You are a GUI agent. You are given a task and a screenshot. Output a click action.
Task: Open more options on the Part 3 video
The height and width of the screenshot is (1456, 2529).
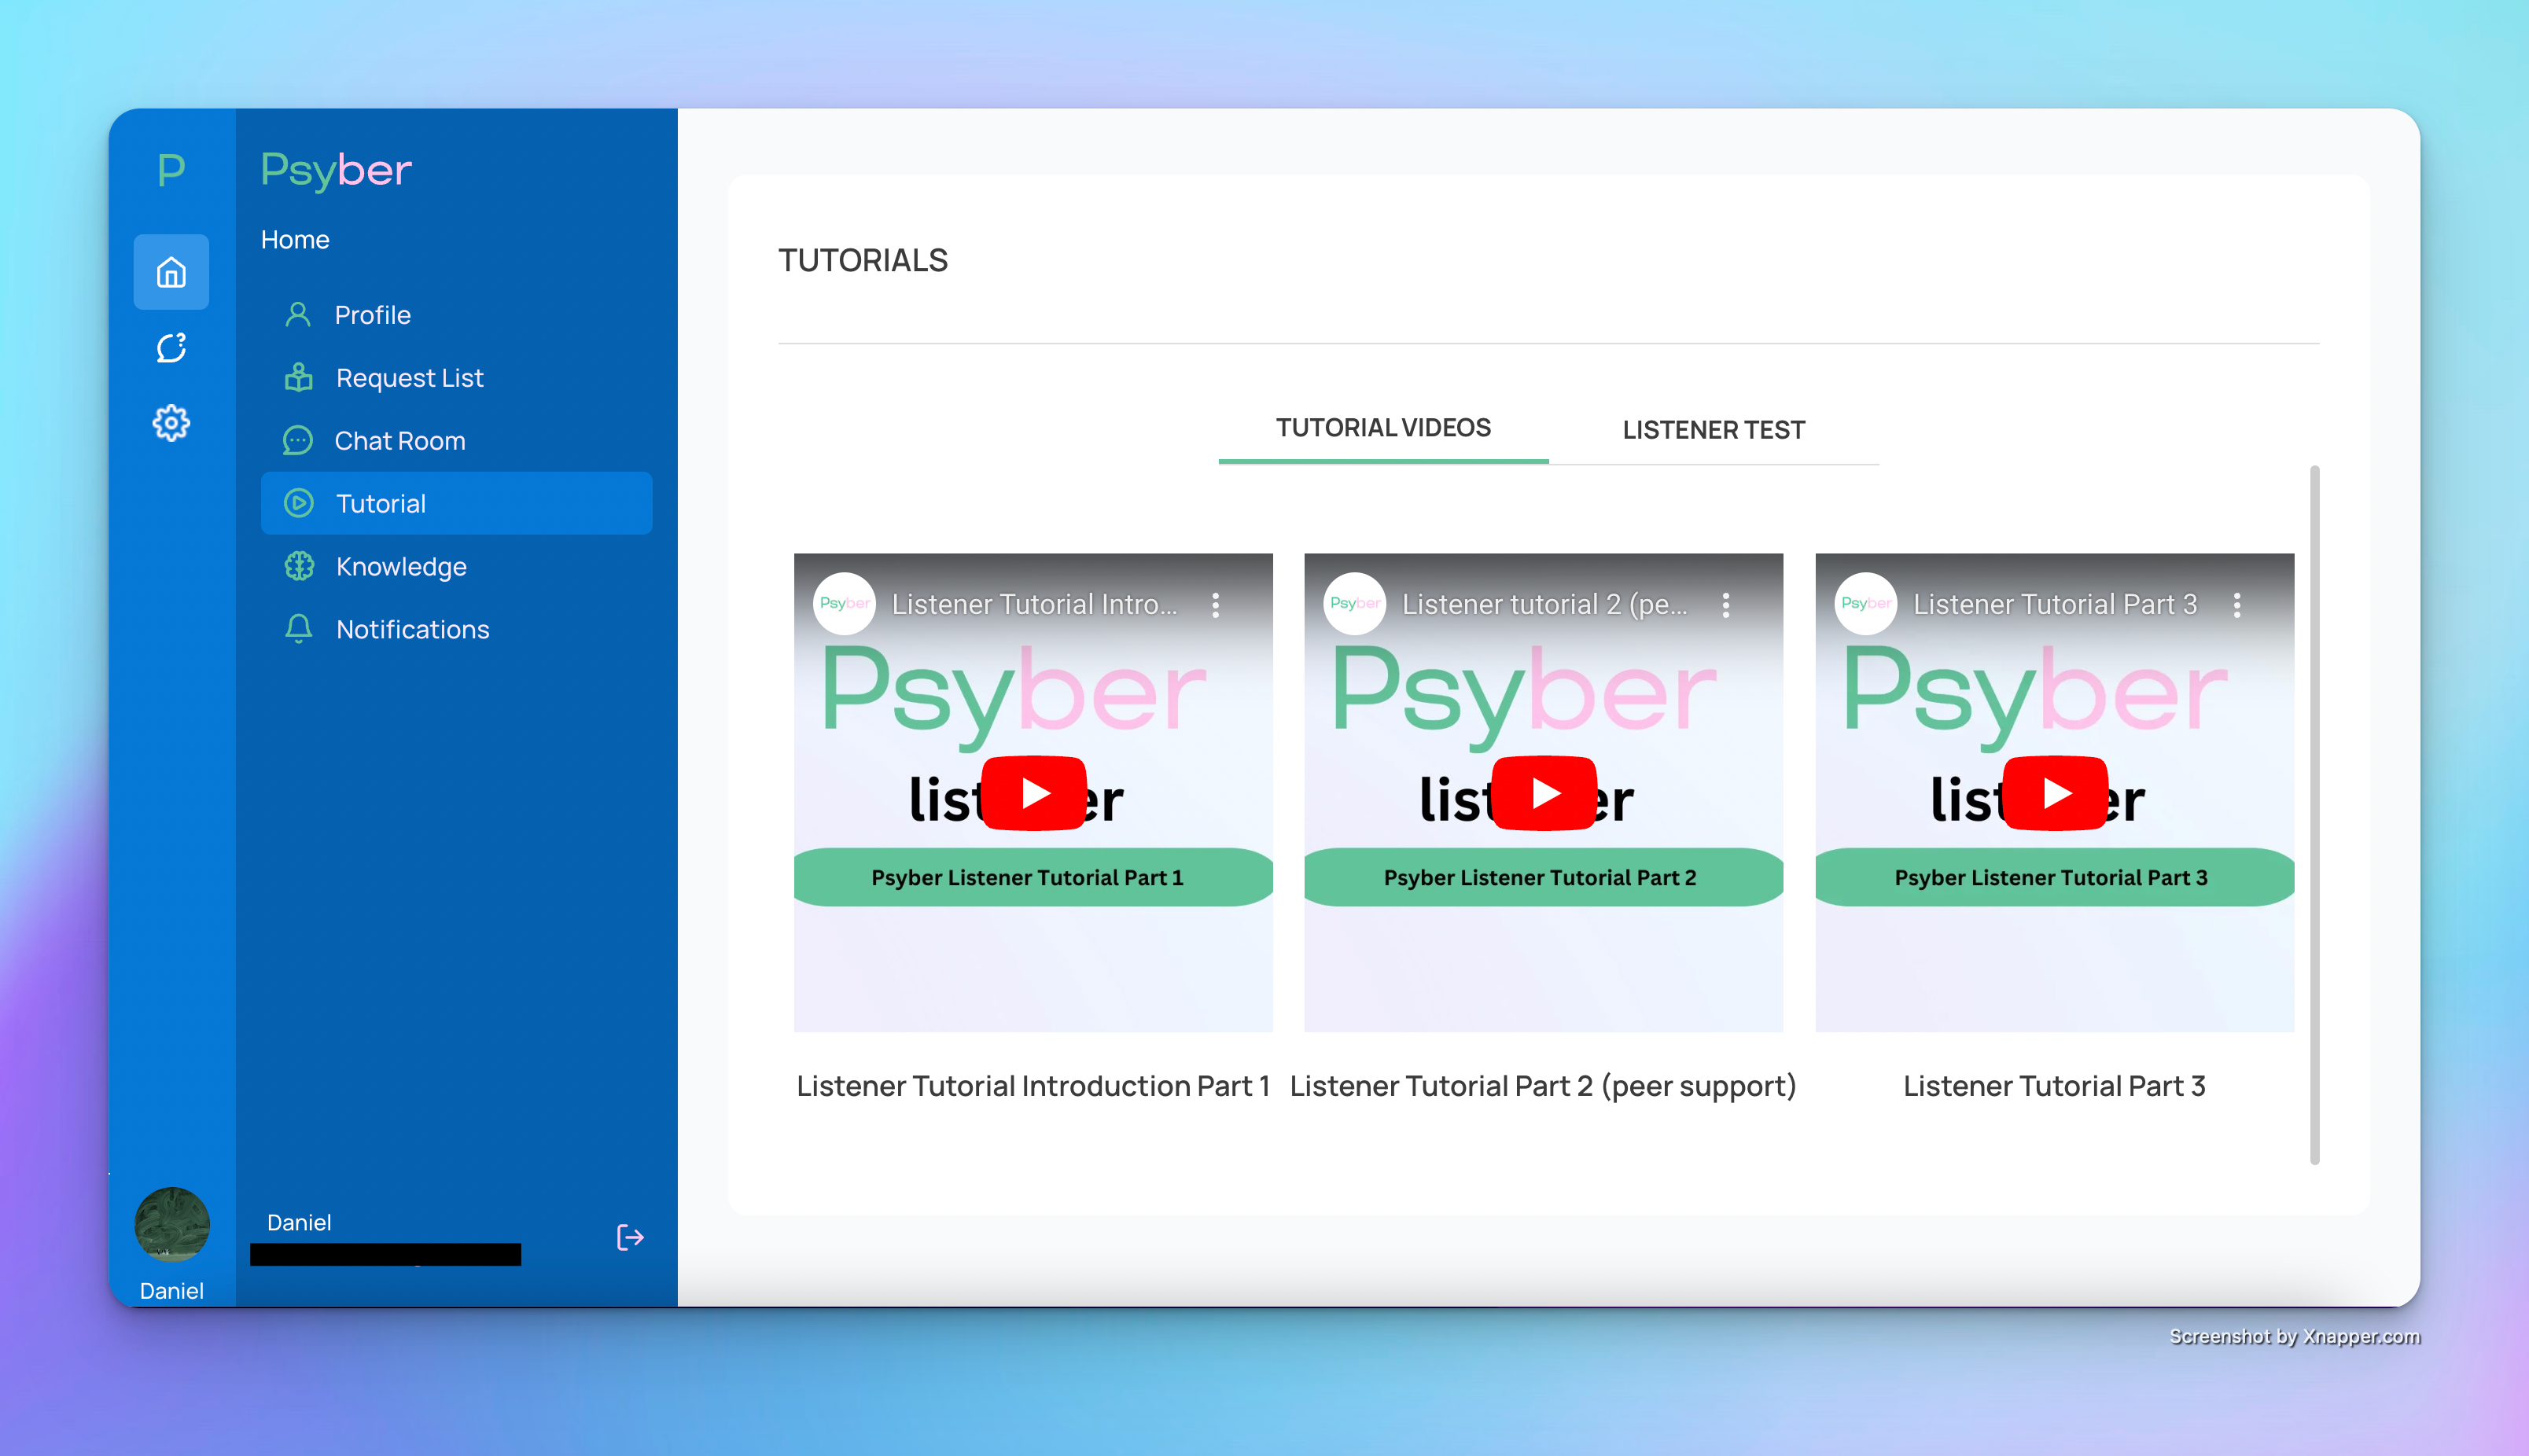(2237, 605)
